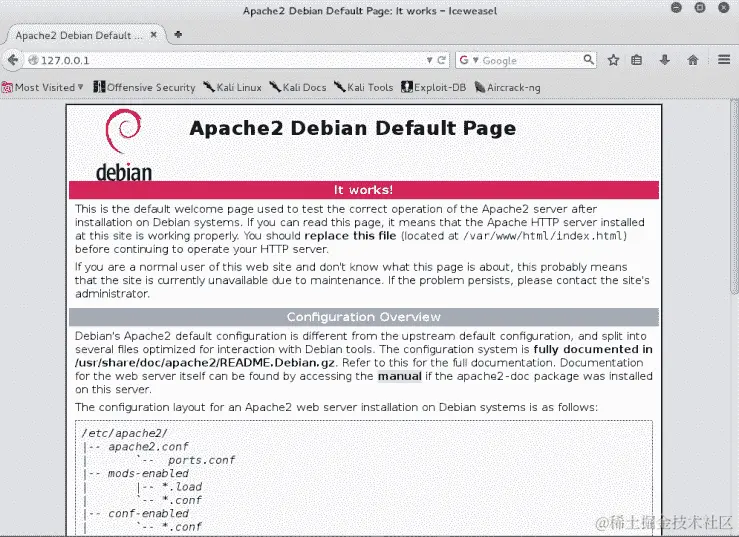The height and width of the screenshot is (537, 739).
Task: Open the Kali Docs bookmark
Action: (x=298, y=87)
